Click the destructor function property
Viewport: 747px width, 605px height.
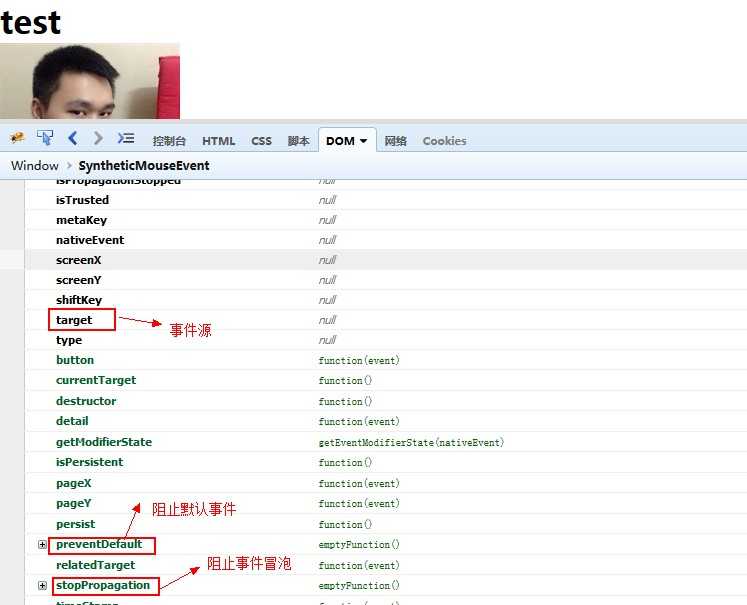point(86,401)
